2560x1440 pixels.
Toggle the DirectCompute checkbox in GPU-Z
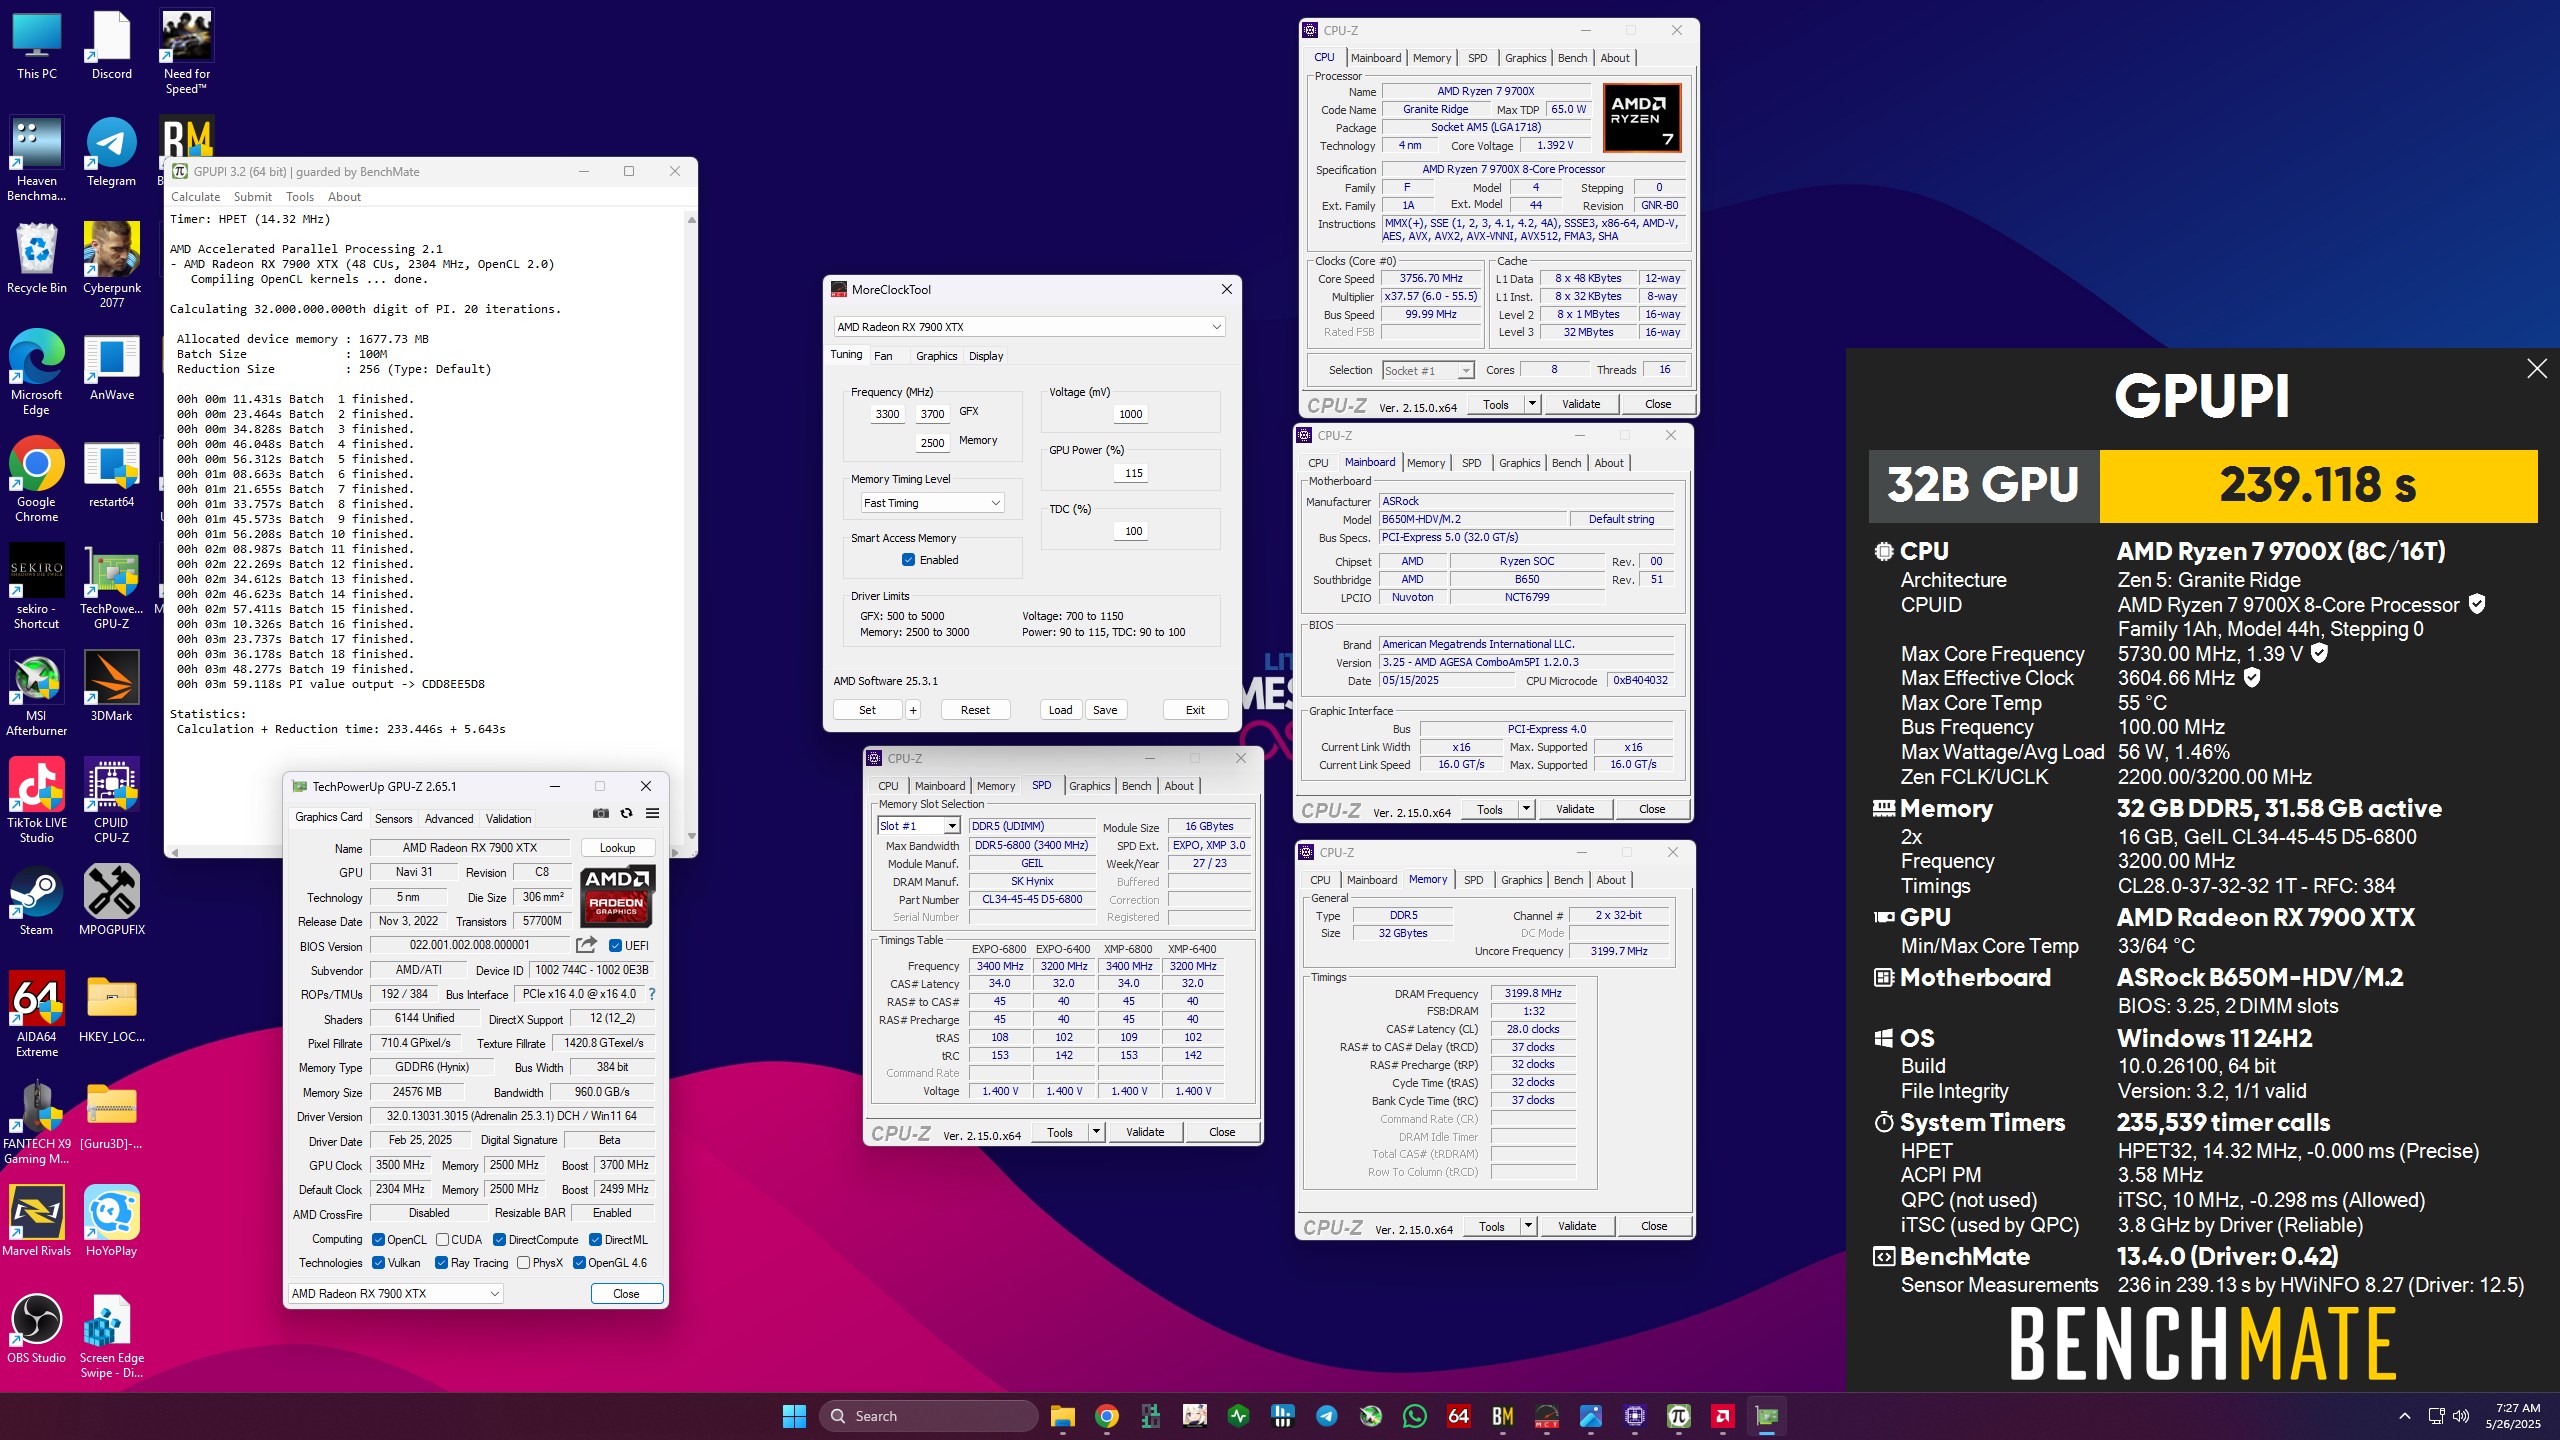click(x=499, y=1240)
